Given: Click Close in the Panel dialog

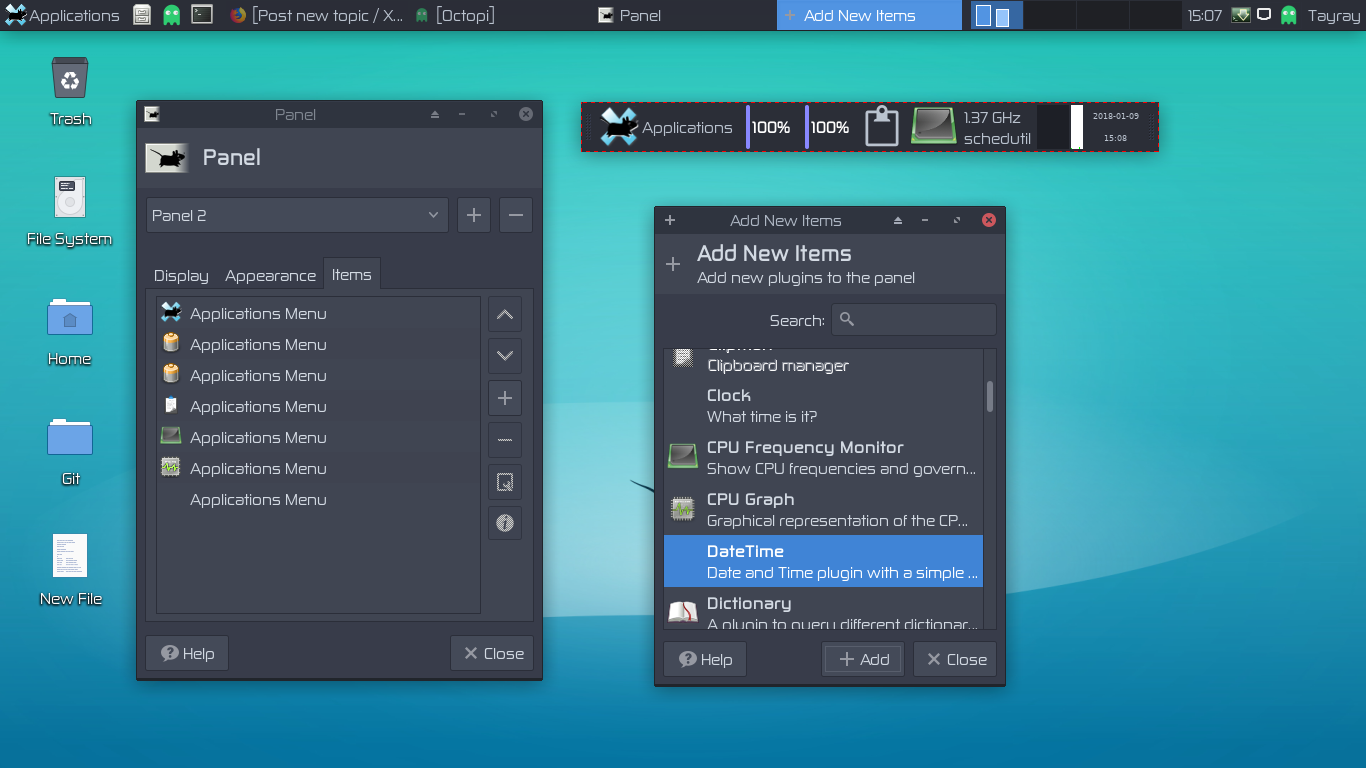Looking at the screenshot, I should pos(492,653).
